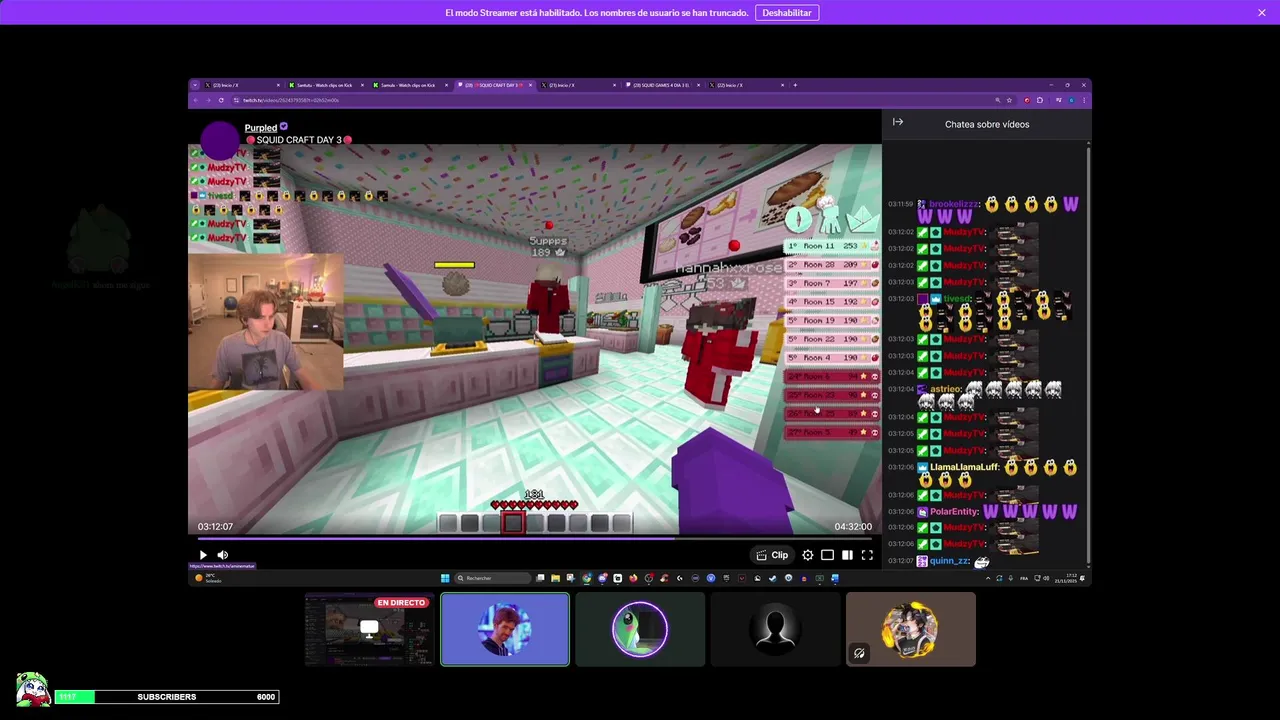Click the green mascot icon by subscribers bar
The width and height of the screenshot is (1280, 720).
point(33,689)
